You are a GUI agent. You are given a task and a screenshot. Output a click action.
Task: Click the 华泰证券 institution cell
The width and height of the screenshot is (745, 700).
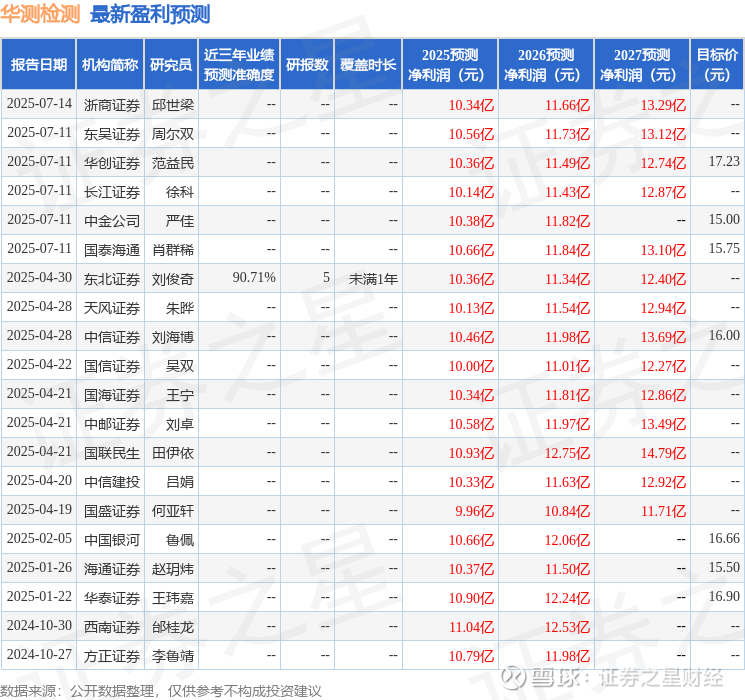[x=112, y=598]
